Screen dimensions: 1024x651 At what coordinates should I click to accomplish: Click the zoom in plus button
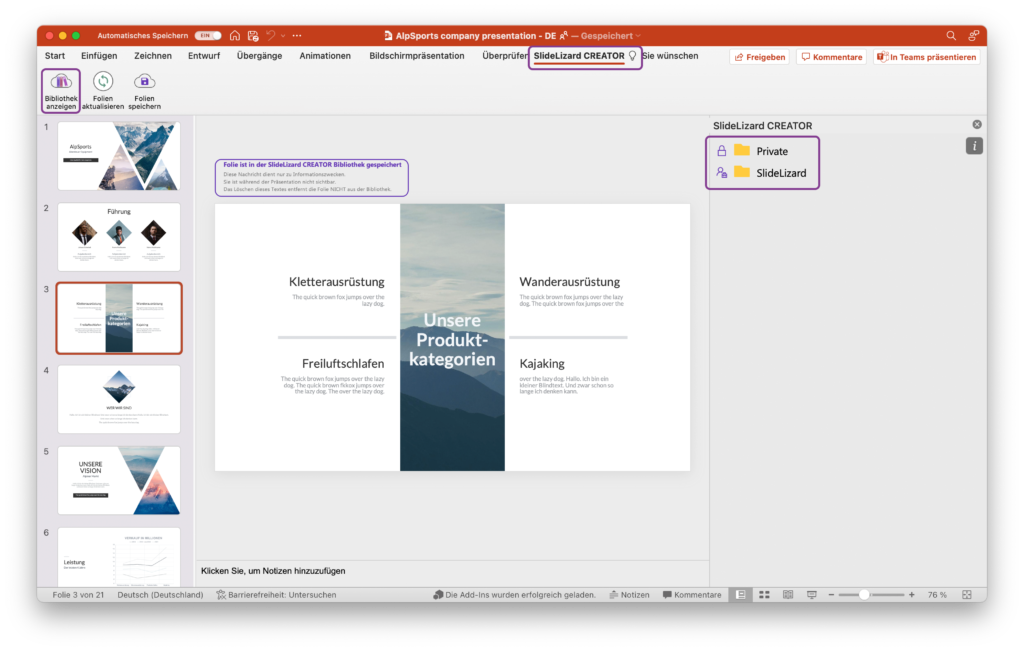pyautogui.click(x=912, y=595)
